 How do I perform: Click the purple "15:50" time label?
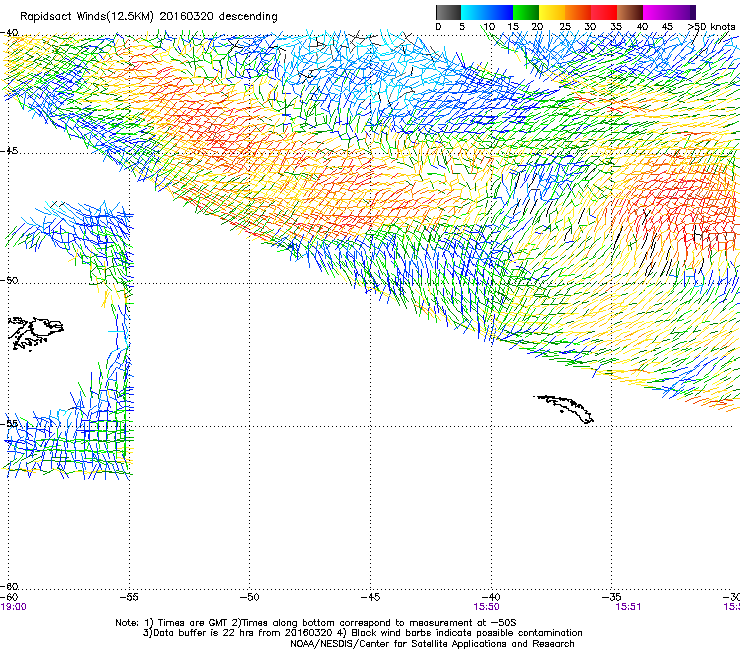tap(487, 607)
